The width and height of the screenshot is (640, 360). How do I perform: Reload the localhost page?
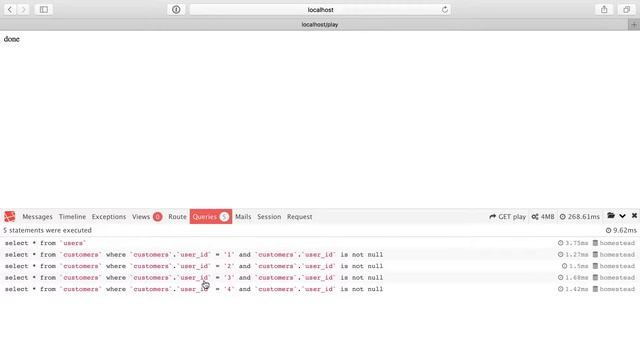coord(444,9)
